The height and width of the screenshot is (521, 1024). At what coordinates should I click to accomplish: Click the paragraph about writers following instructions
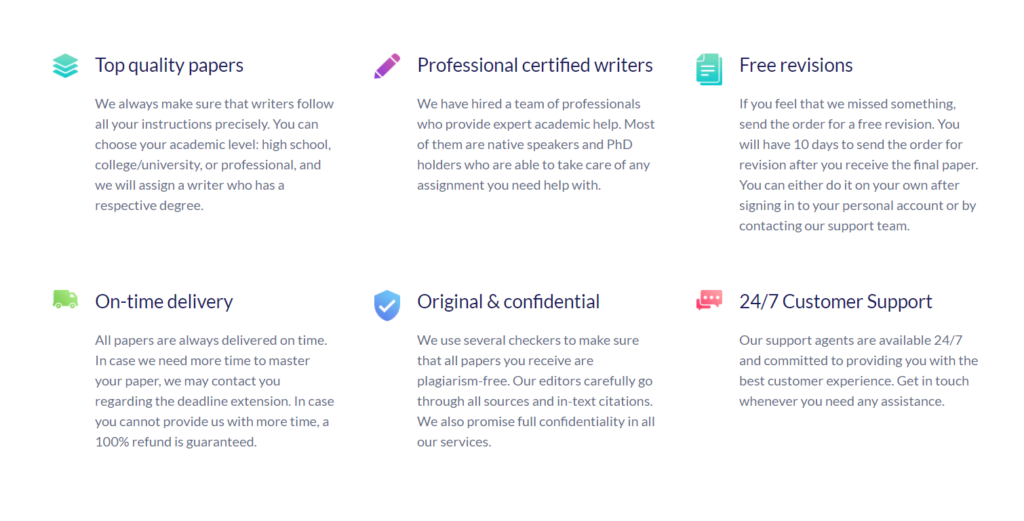coord(214,155)
